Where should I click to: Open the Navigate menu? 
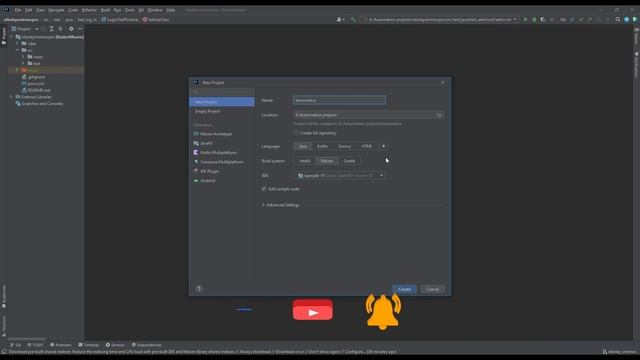(56, 10)
